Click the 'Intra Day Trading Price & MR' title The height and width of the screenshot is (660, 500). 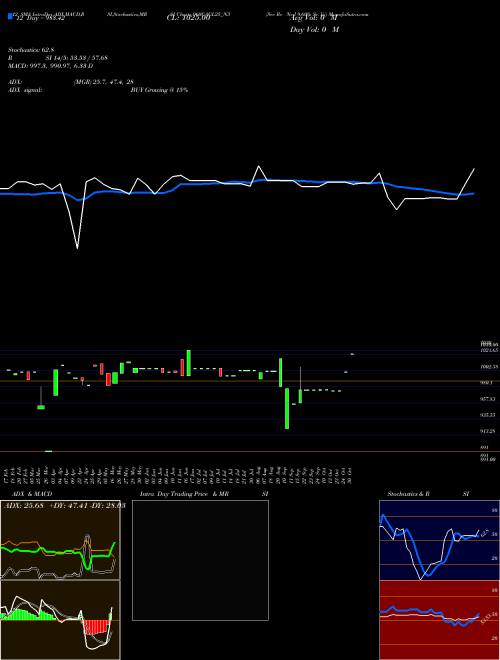click(x=184, y=494)
